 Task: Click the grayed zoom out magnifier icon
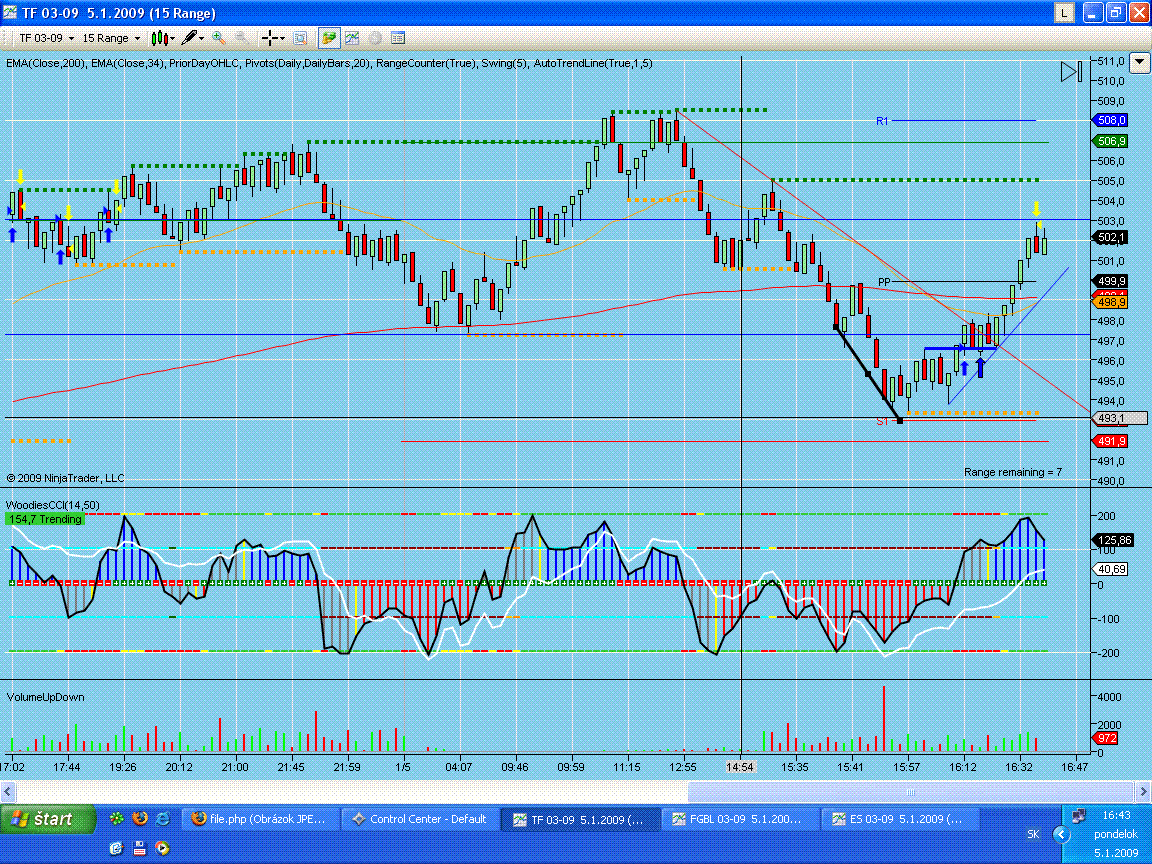tap(241, 38)
